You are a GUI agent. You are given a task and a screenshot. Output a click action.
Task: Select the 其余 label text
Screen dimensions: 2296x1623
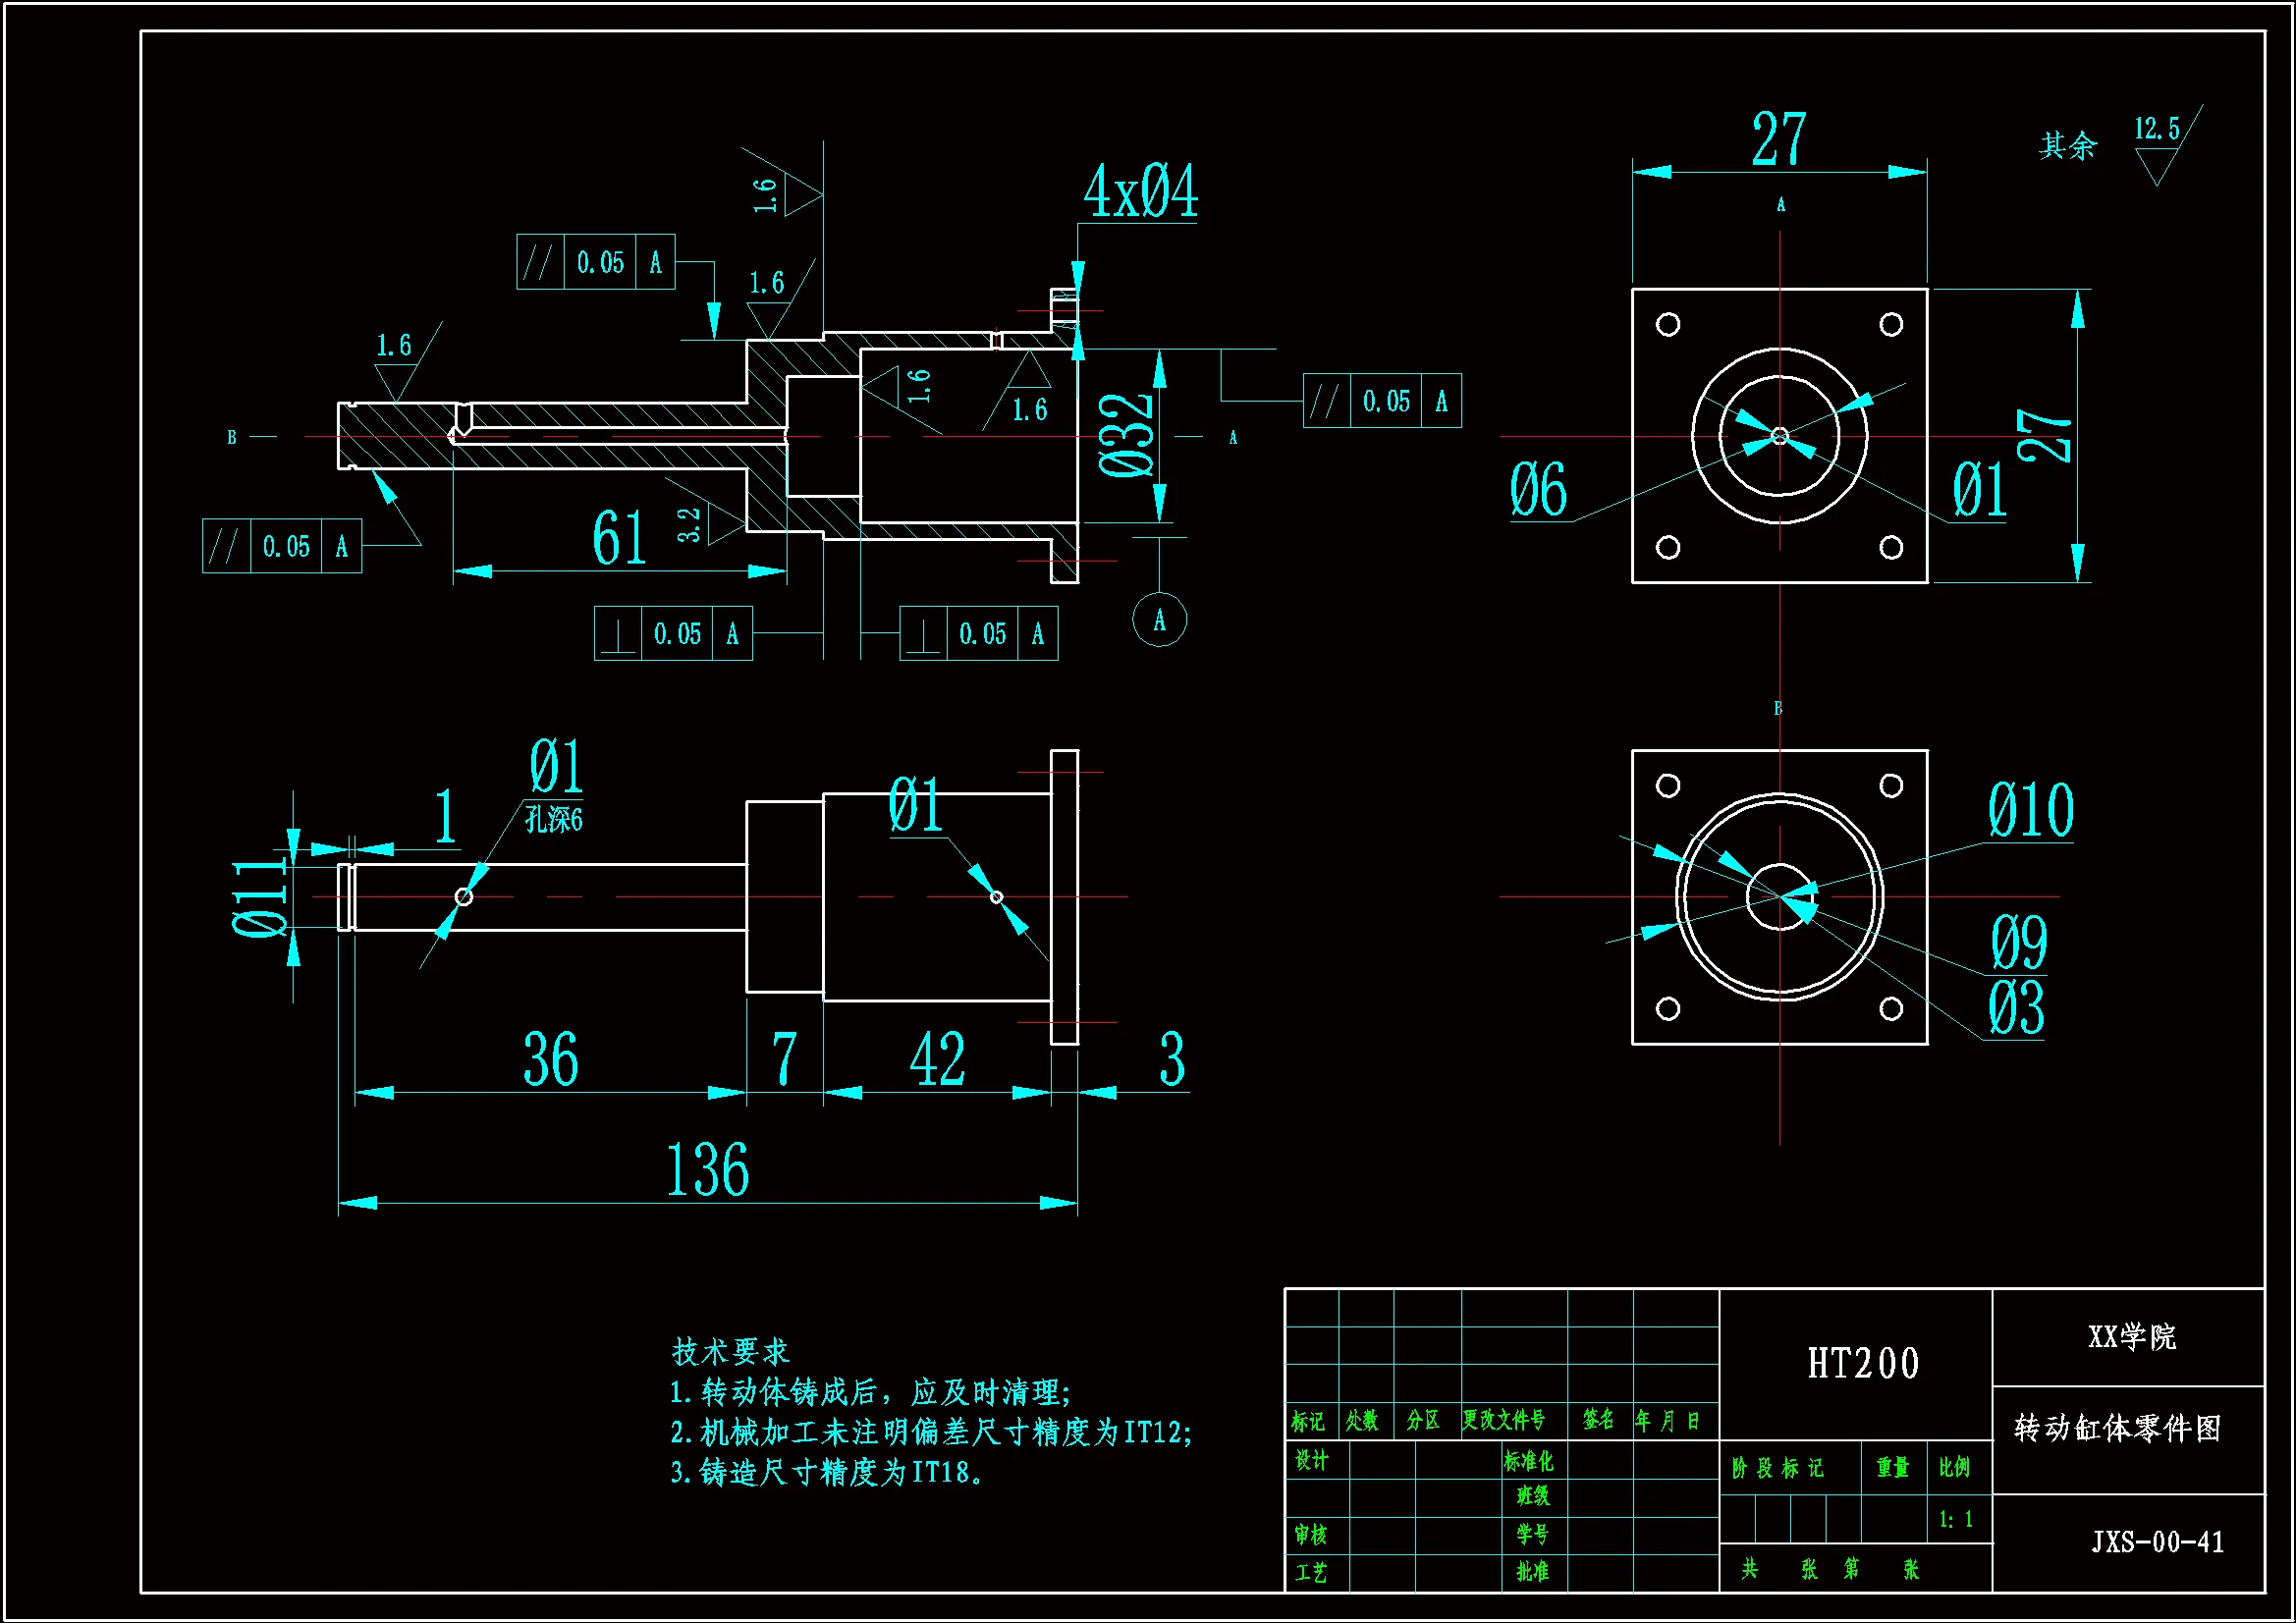(2067, 146)
